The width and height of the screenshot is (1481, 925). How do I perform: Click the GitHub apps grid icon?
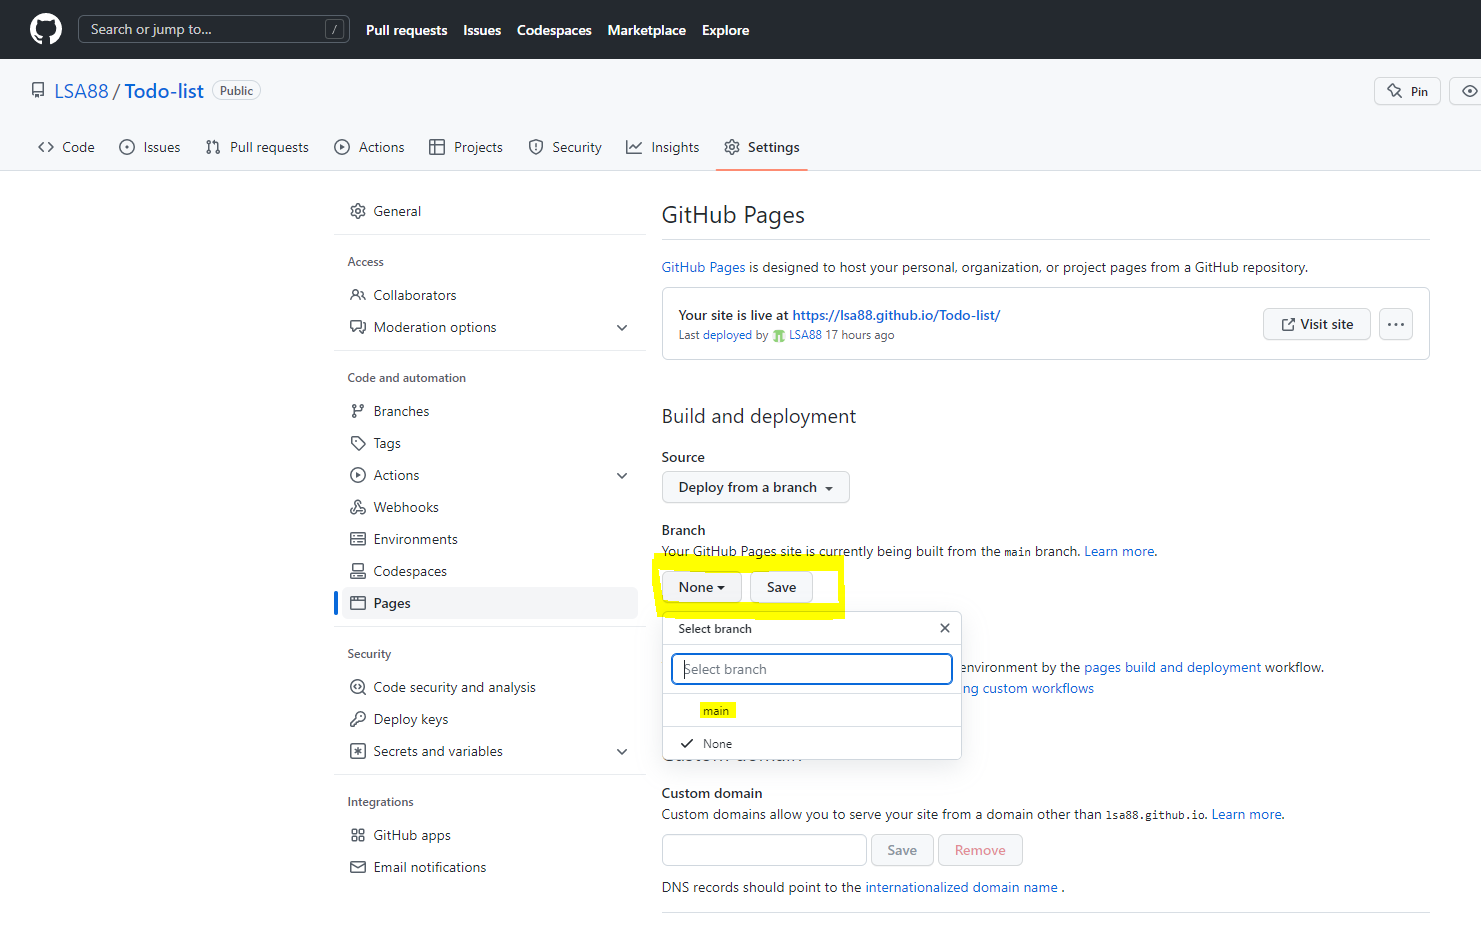pyautogui.click(x=358, y=835)
